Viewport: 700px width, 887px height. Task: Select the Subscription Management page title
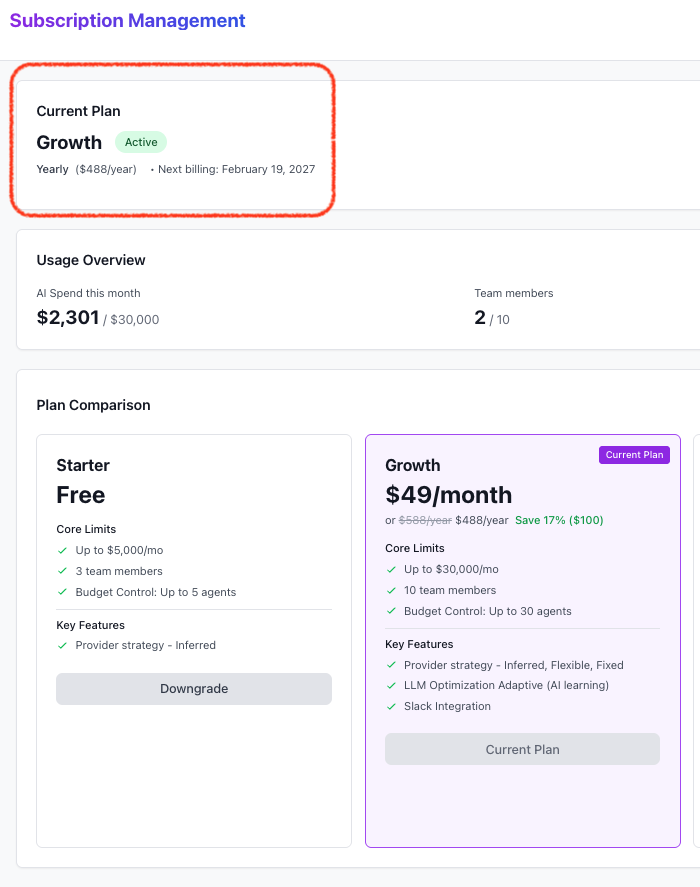pyautogui.click(x=128, y=21)
